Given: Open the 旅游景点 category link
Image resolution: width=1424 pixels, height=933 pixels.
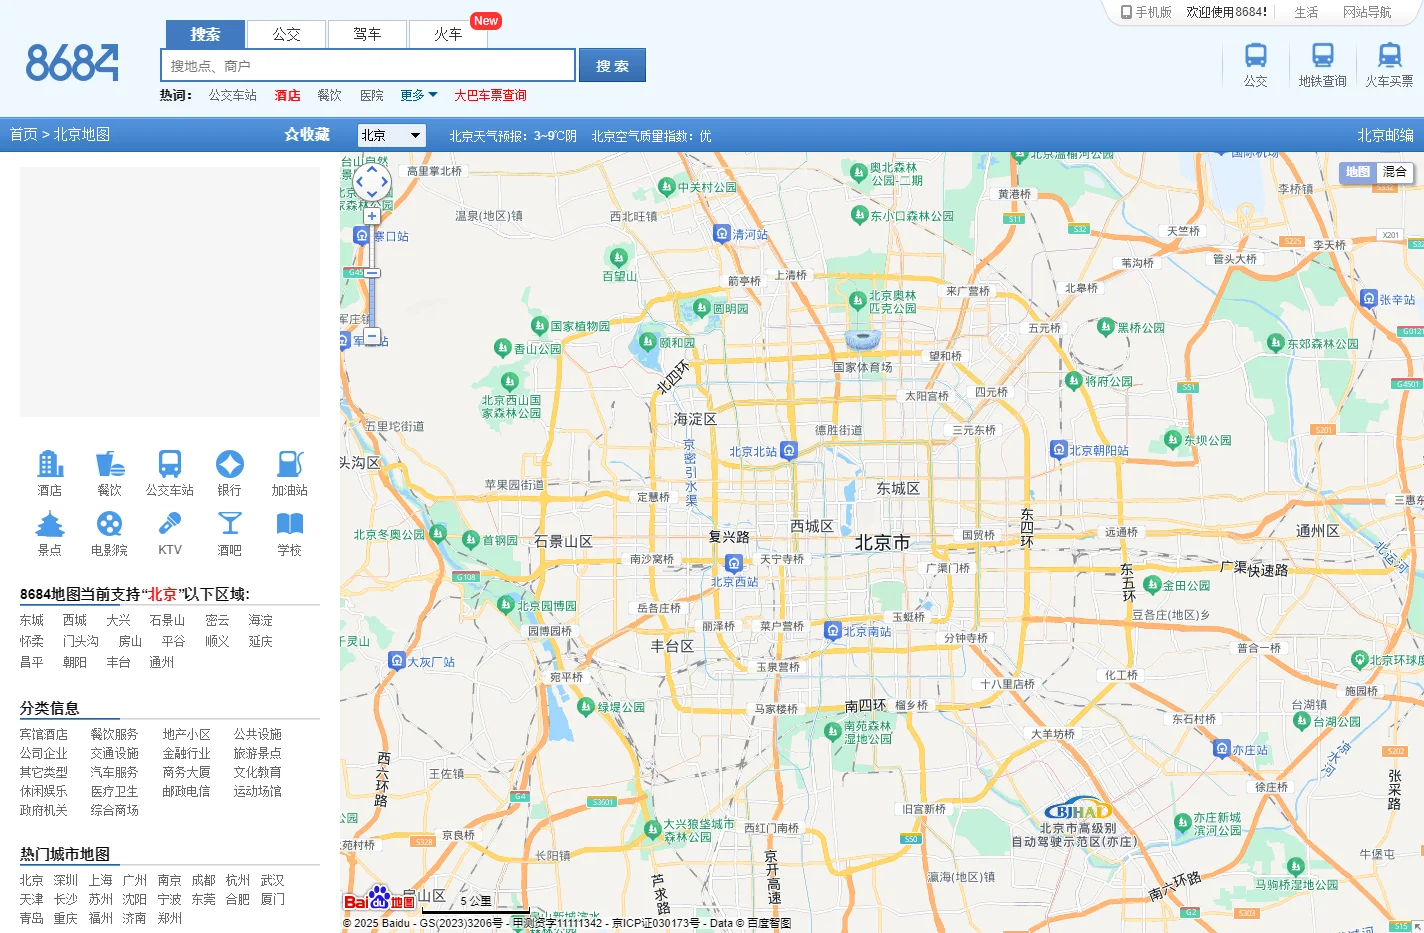Looking at the screenshot, I should 258,753.
